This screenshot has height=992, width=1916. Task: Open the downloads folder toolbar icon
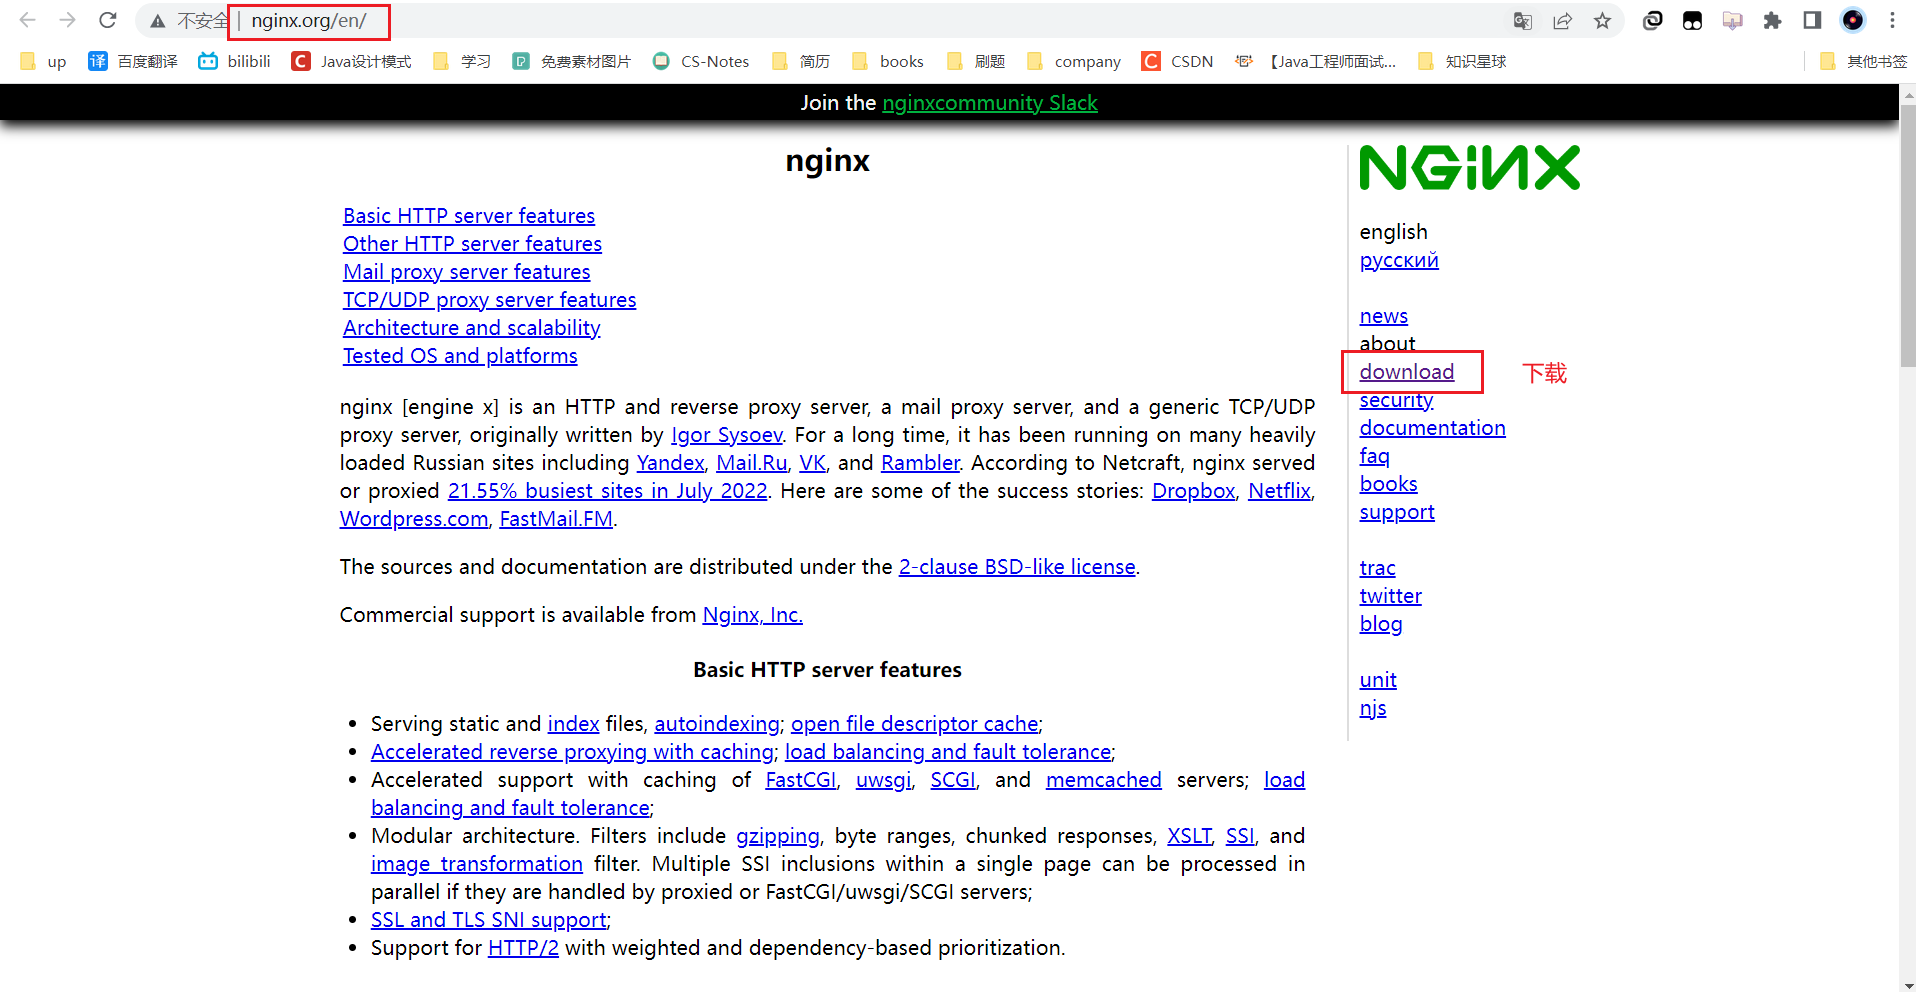point(1733,20)
